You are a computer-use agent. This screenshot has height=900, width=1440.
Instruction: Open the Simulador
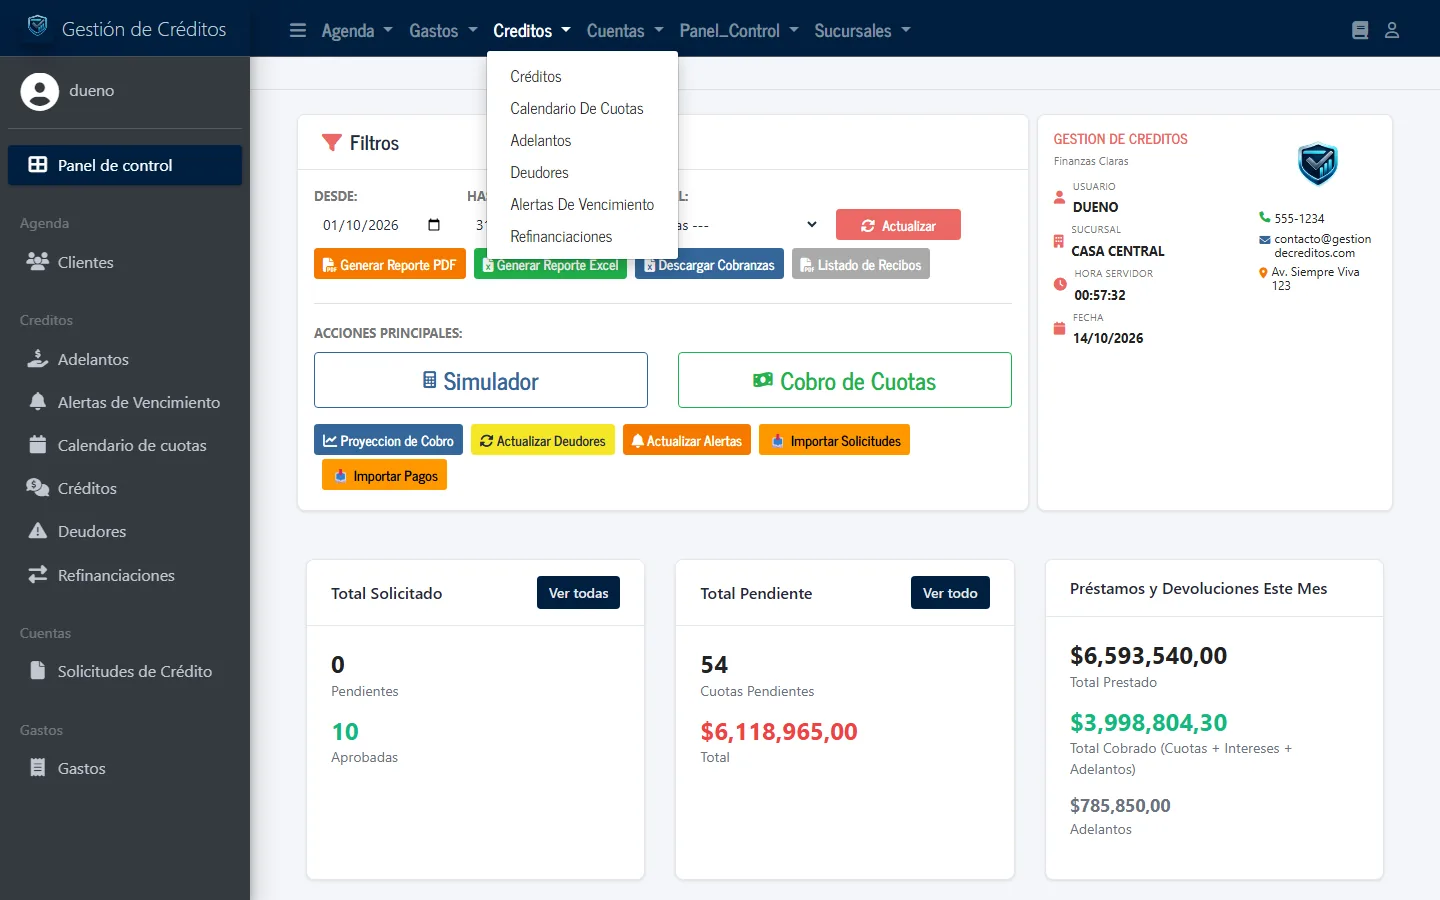click(481, 380)
